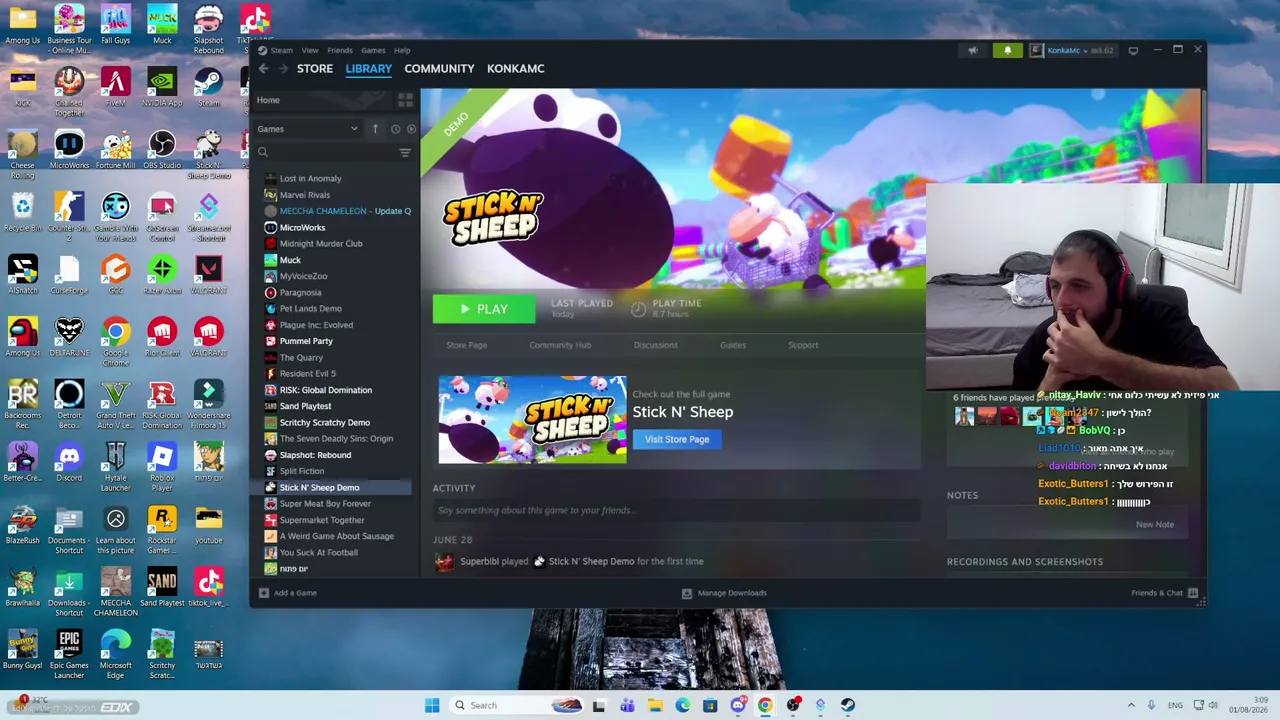Click the activity comment input field
1280x720 pixels.
click(676, 510)
